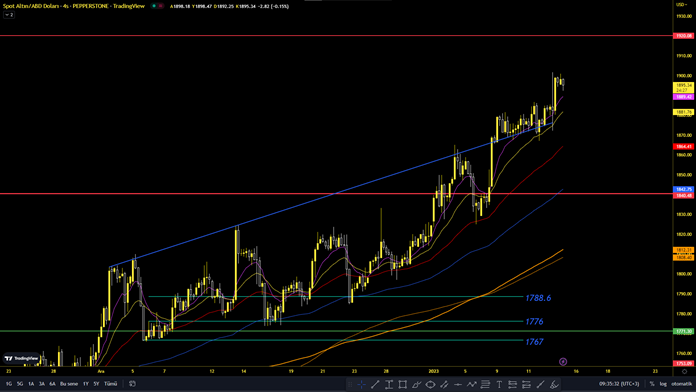Set range to 5Y
The image size is (696, 392).
click(x=96, y=384)
